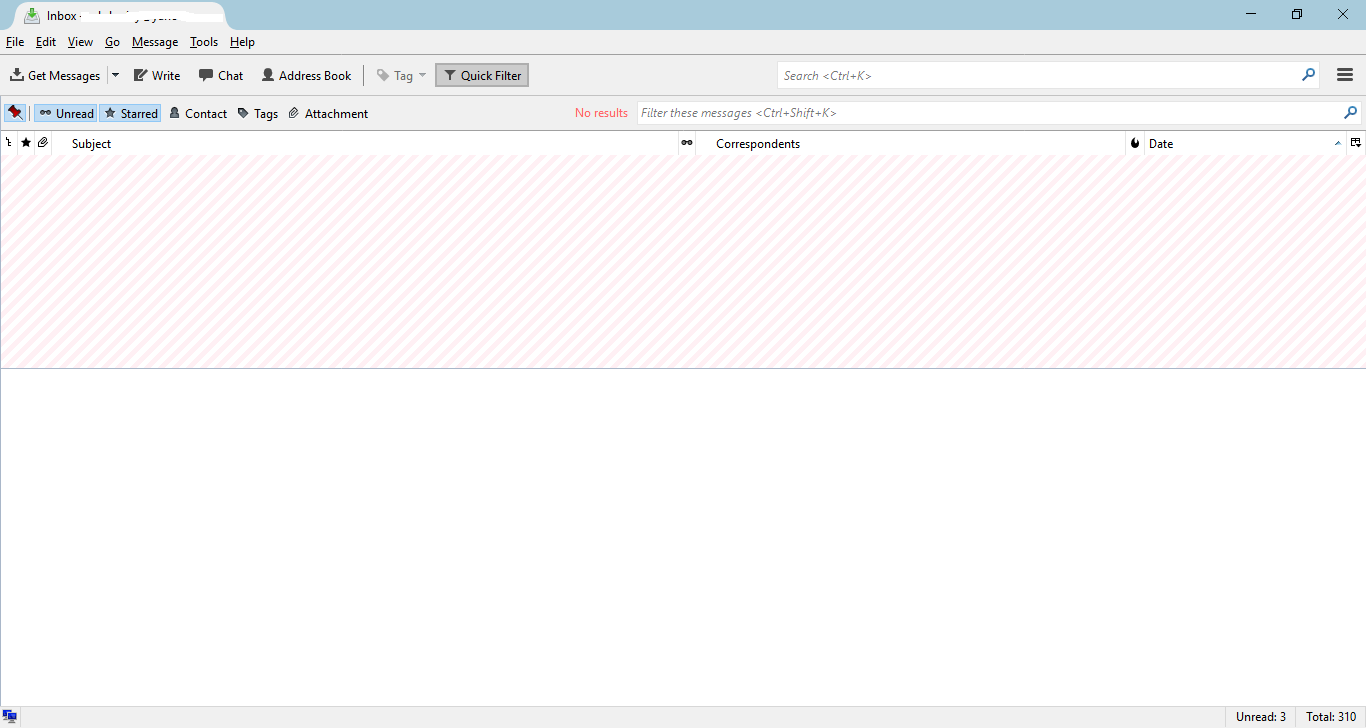Compose a new message with Write
1366x728 pixels.
[x=157, y=75]
